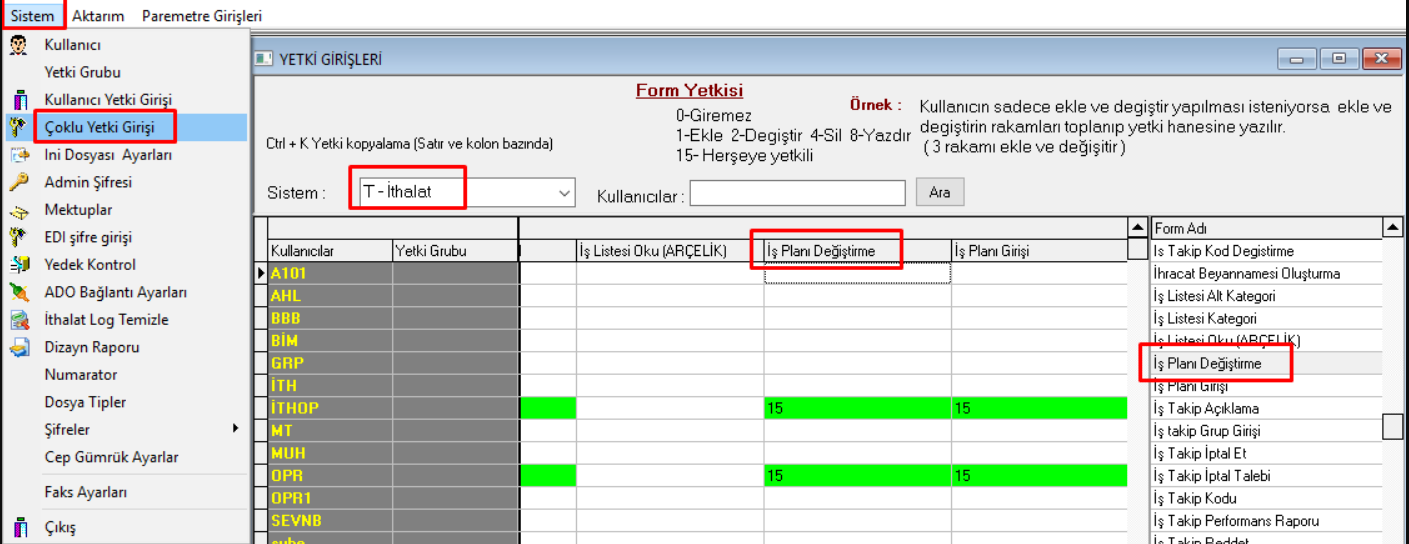Image resolution: width=1409 pixels, height=544 pixels.
Task: Click the Kullanıcı user icon in menu
Action: coord(18,45)
